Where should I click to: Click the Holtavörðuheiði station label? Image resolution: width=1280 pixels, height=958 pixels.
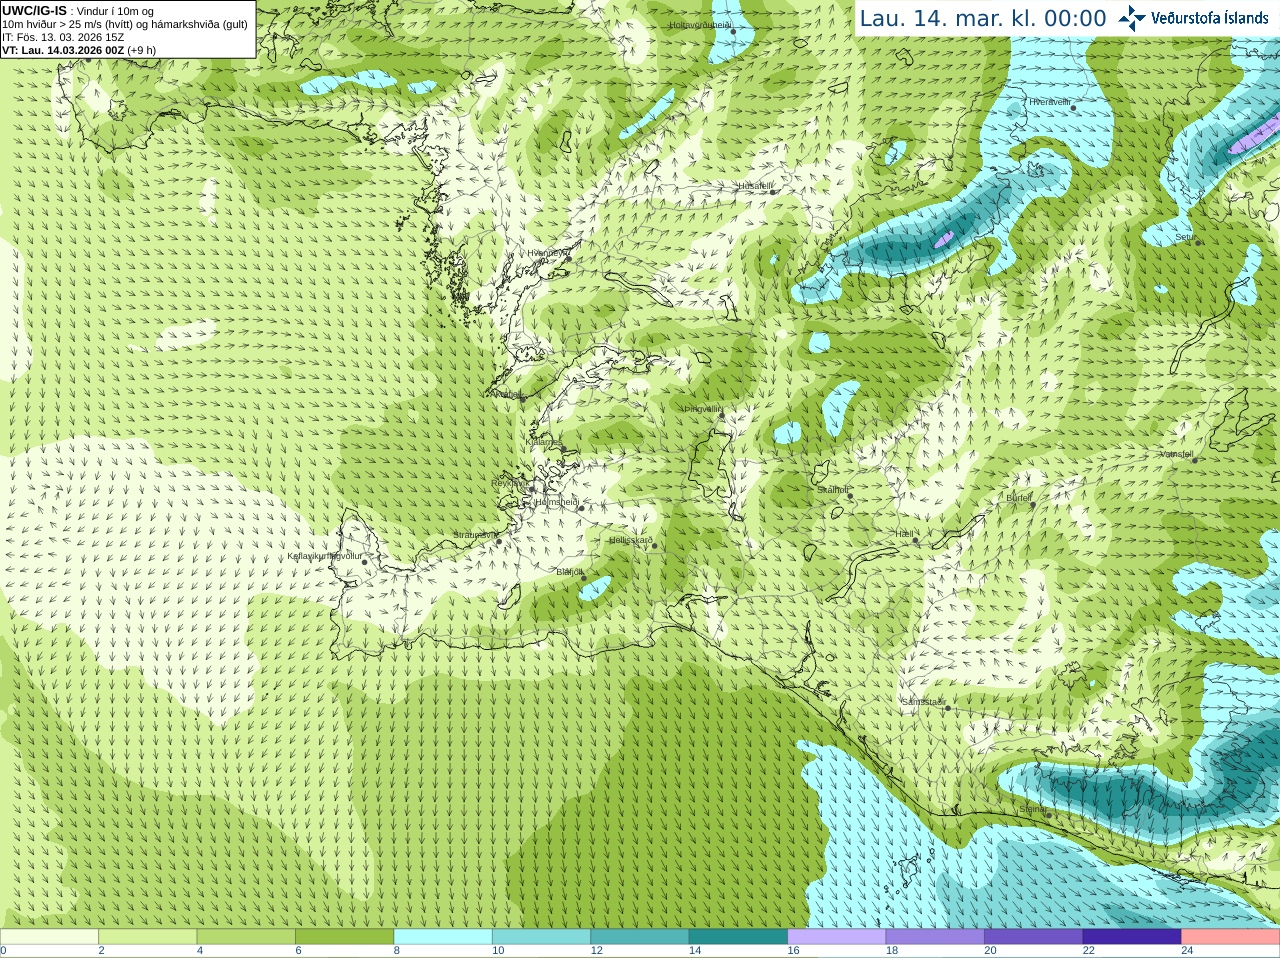[701, 24]
